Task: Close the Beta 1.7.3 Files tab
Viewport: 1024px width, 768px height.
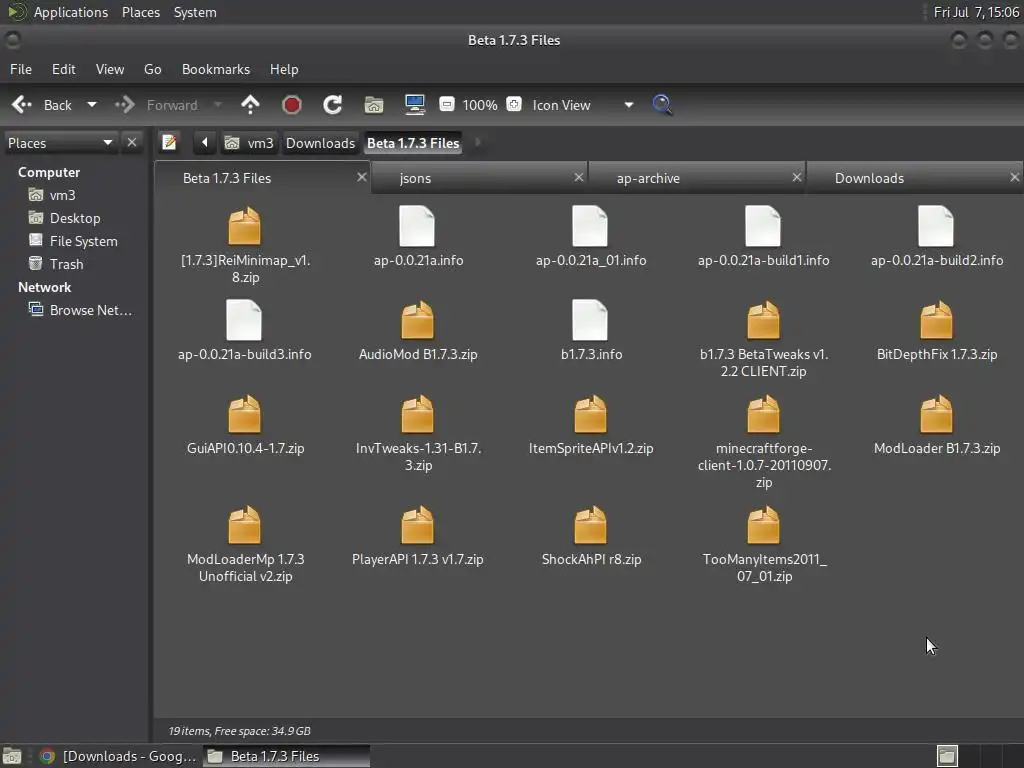Action: coord(362,177)
